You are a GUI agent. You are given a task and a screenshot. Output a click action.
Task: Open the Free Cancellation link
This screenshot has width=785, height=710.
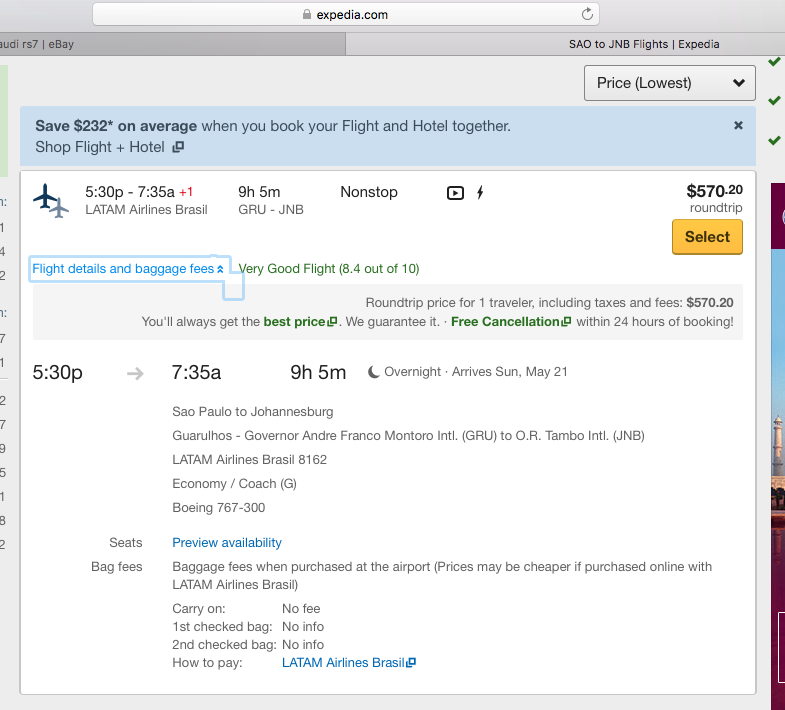coord(510,321)
